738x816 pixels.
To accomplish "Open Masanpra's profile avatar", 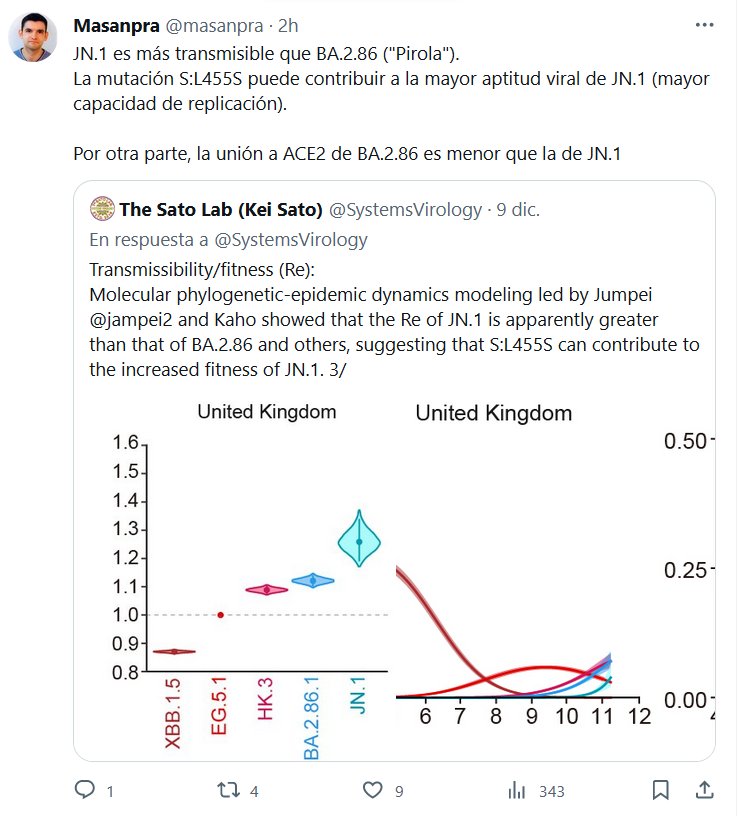I will (x=33, y=37).
